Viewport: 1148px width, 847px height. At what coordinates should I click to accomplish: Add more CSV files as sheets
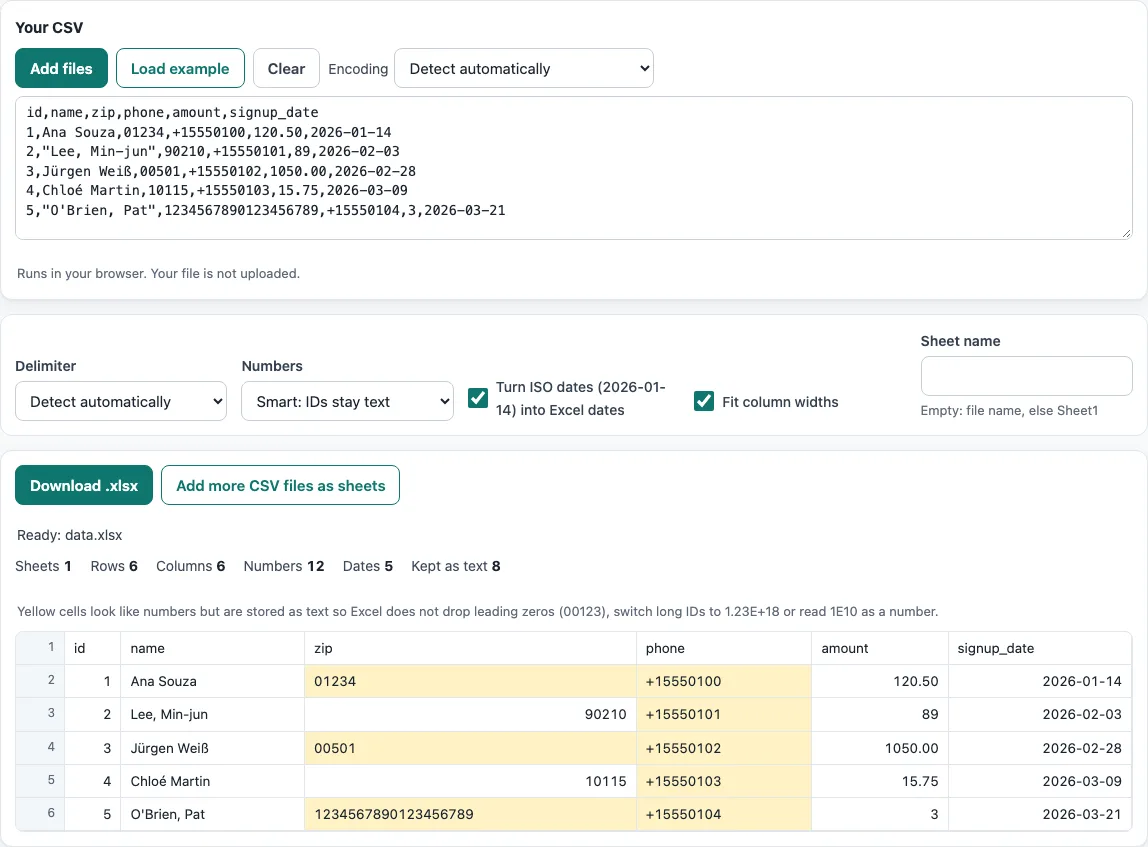pyautogui.click(x=280, y=485)
